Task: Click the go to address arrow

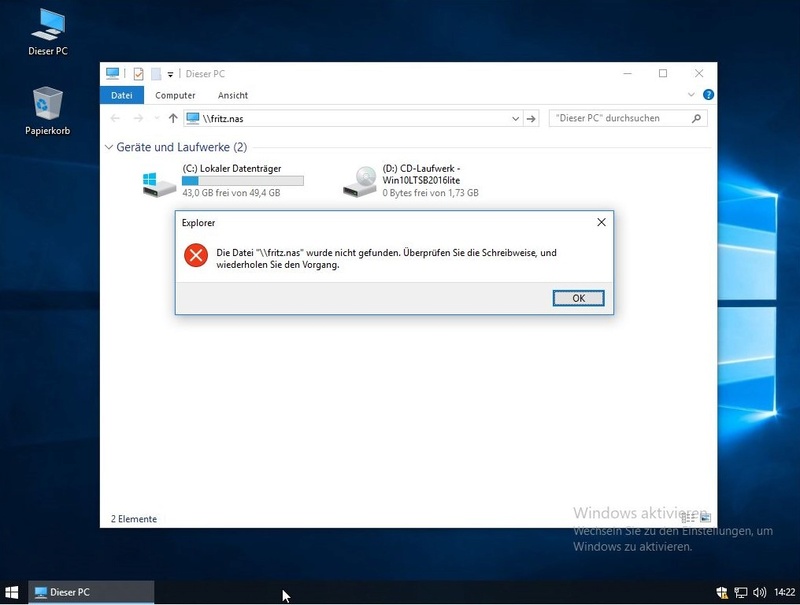Action: pyautogui.click(x=531, y=118)
